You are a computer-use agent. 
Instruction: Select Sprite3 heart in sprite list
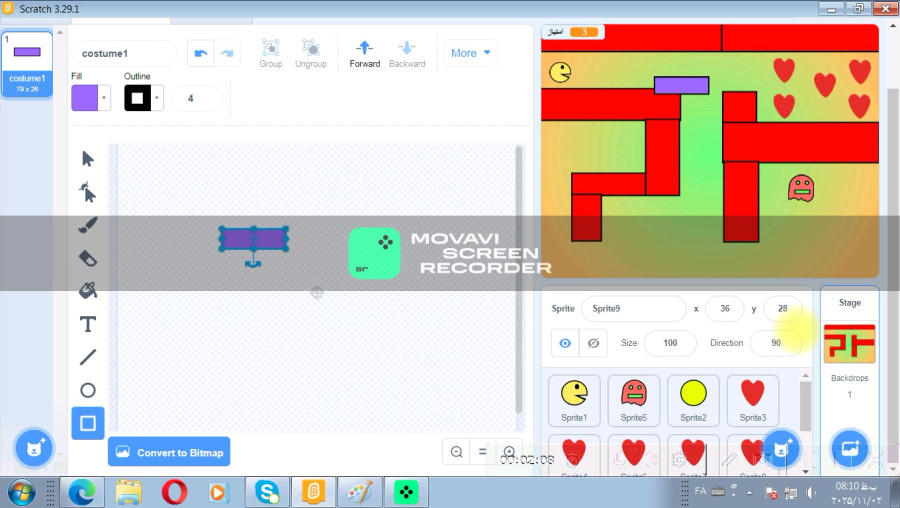coord(753,400)
